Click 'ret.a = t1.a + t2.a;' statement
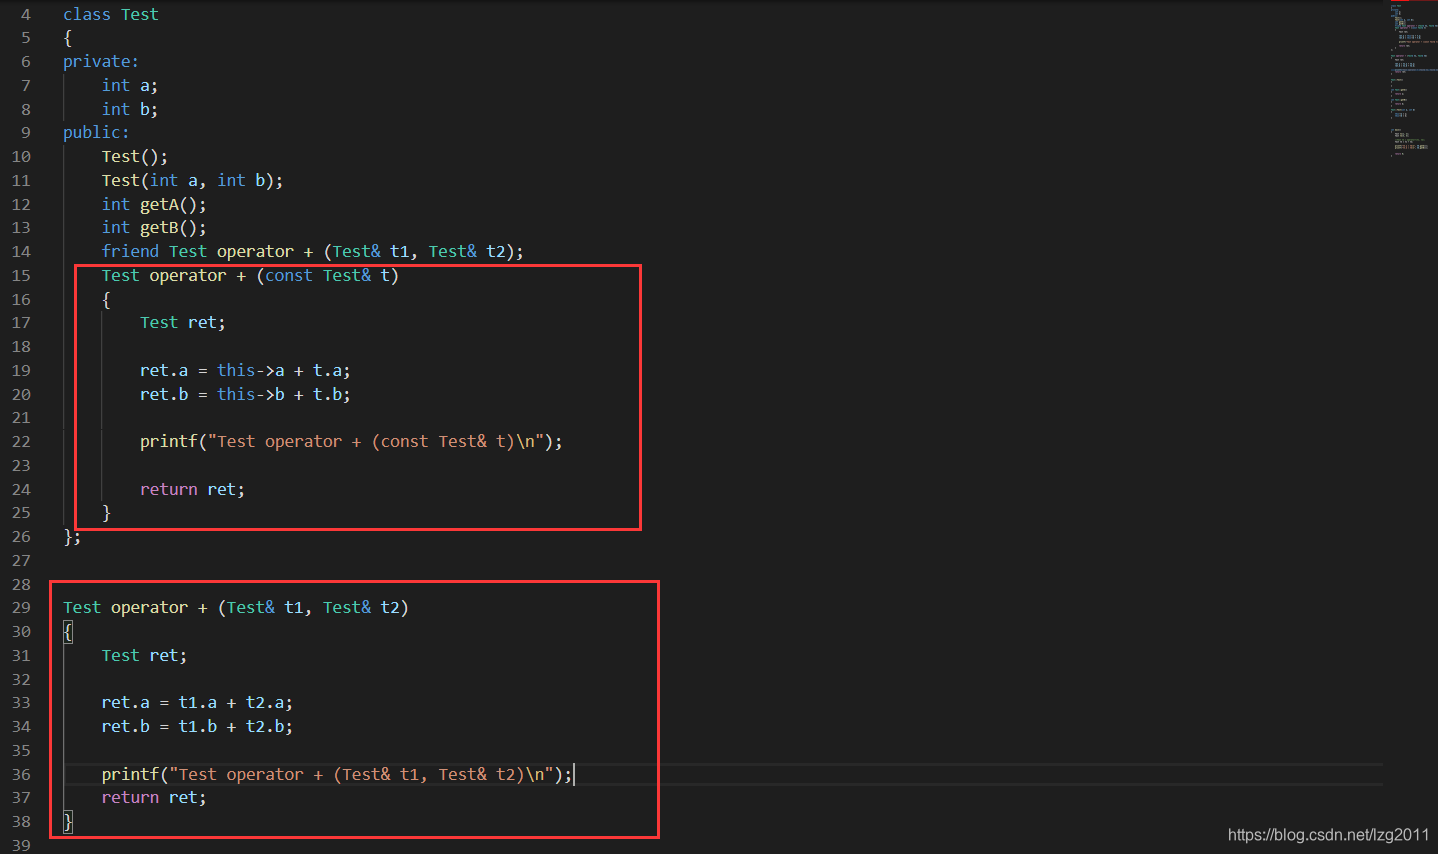This screenshot has width=1438, height=854. pyautogui.click(x=197, y=703)
